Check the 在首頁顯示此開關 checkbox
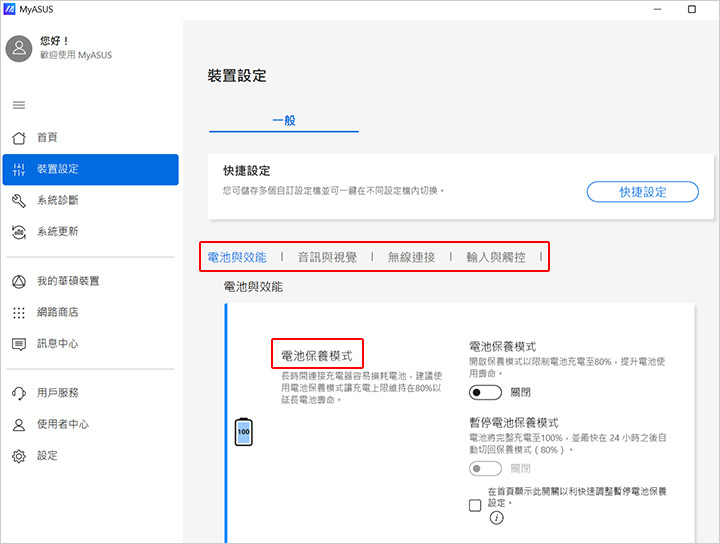Image resolution: width=720 pixels, height=544 pixels. [475, 505]
